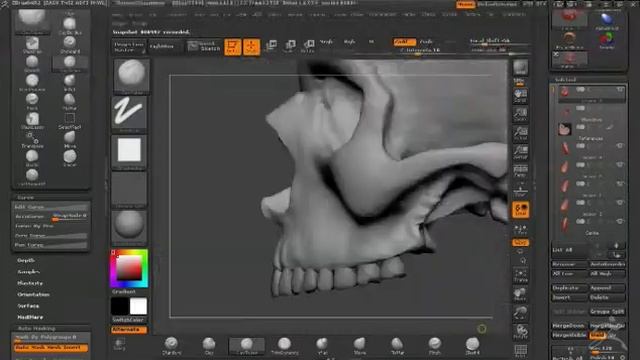Click the MergeDown button

tap(569, 326)
